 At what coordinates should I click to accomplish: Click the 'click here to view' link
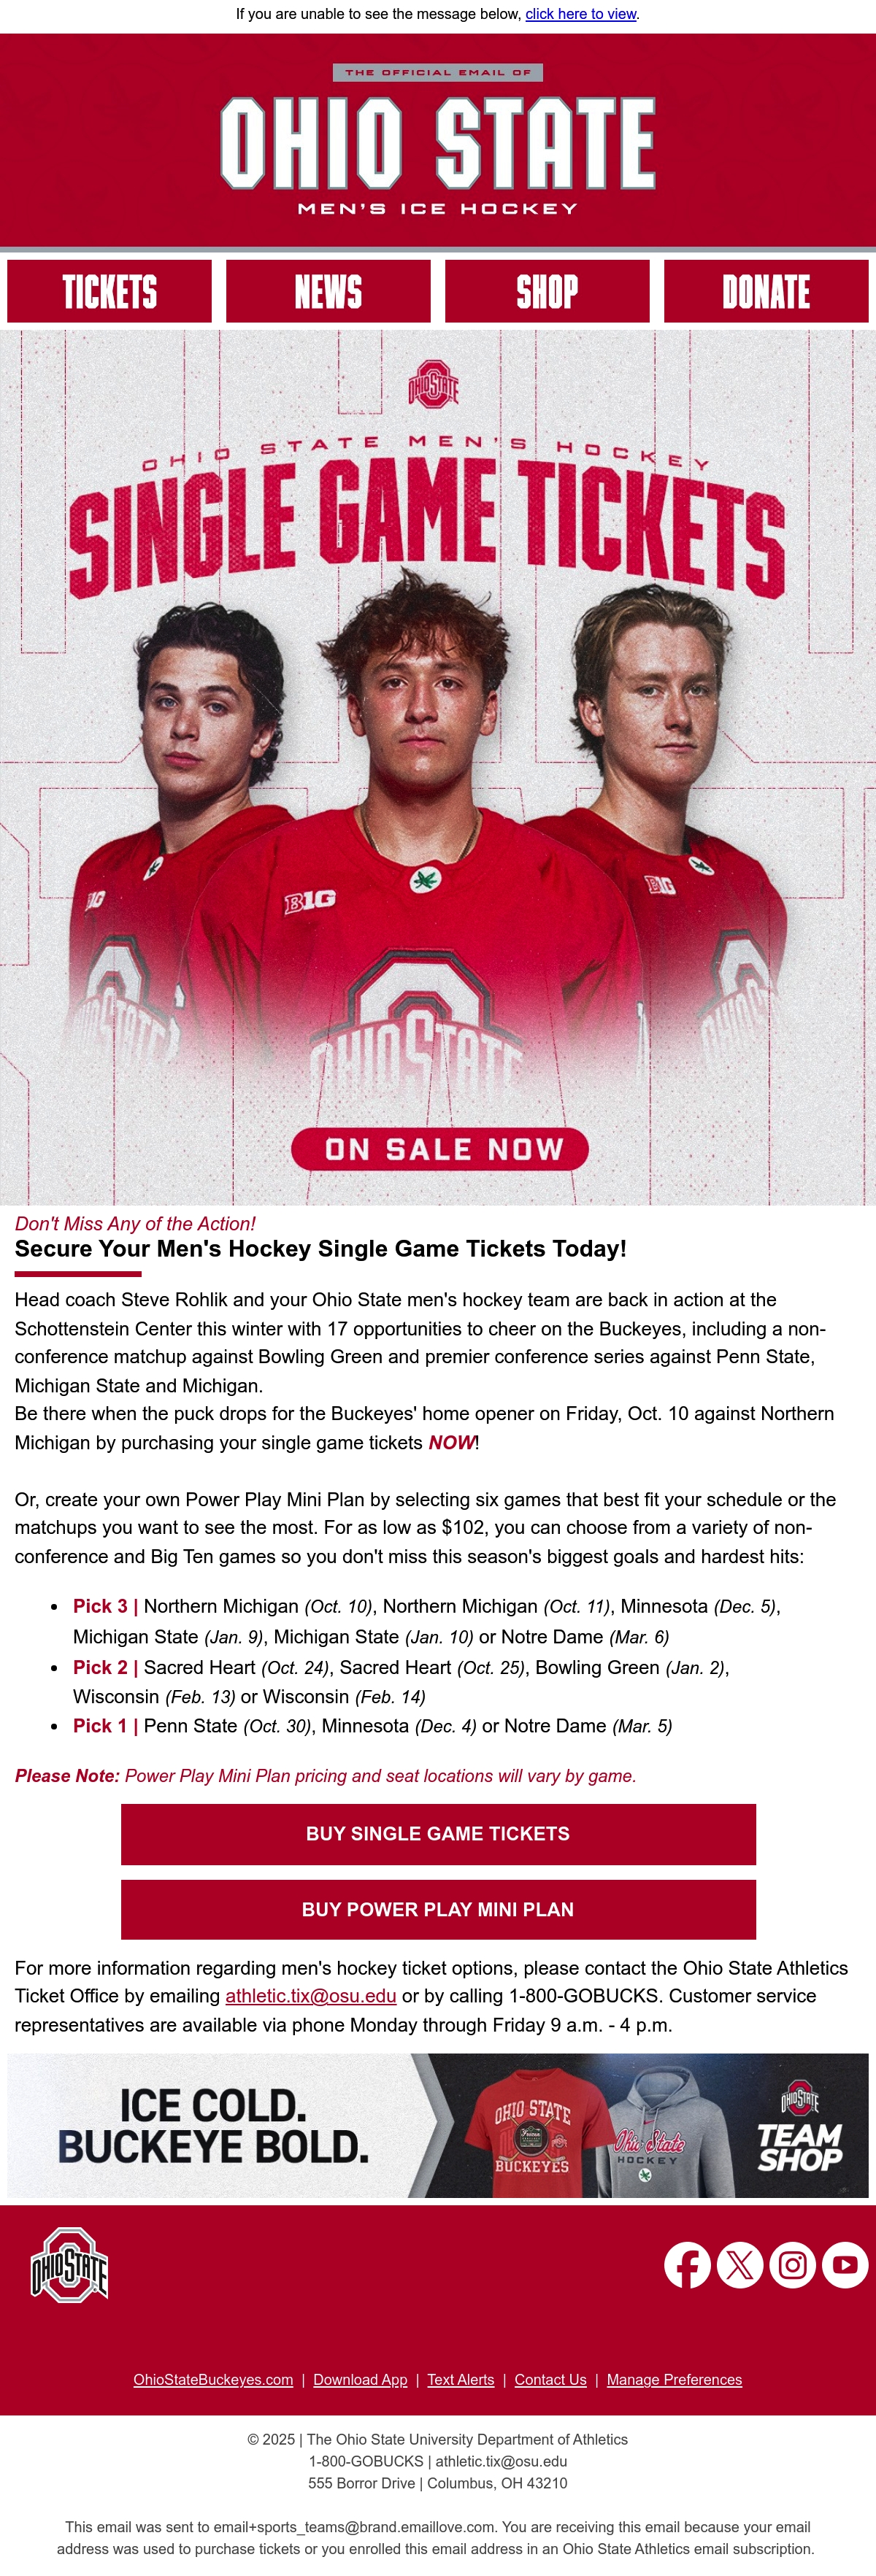581,14
